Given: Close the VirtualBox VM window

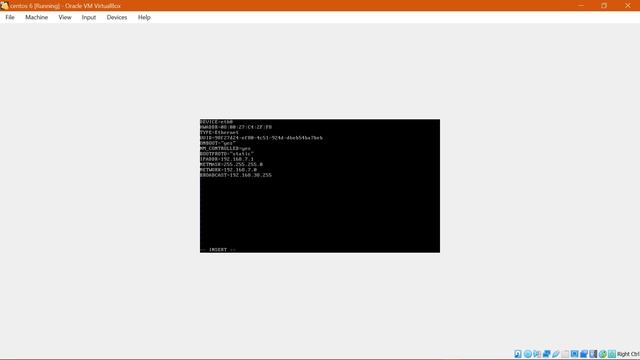Looking at the screenshot, I should (x=628, y=6).
